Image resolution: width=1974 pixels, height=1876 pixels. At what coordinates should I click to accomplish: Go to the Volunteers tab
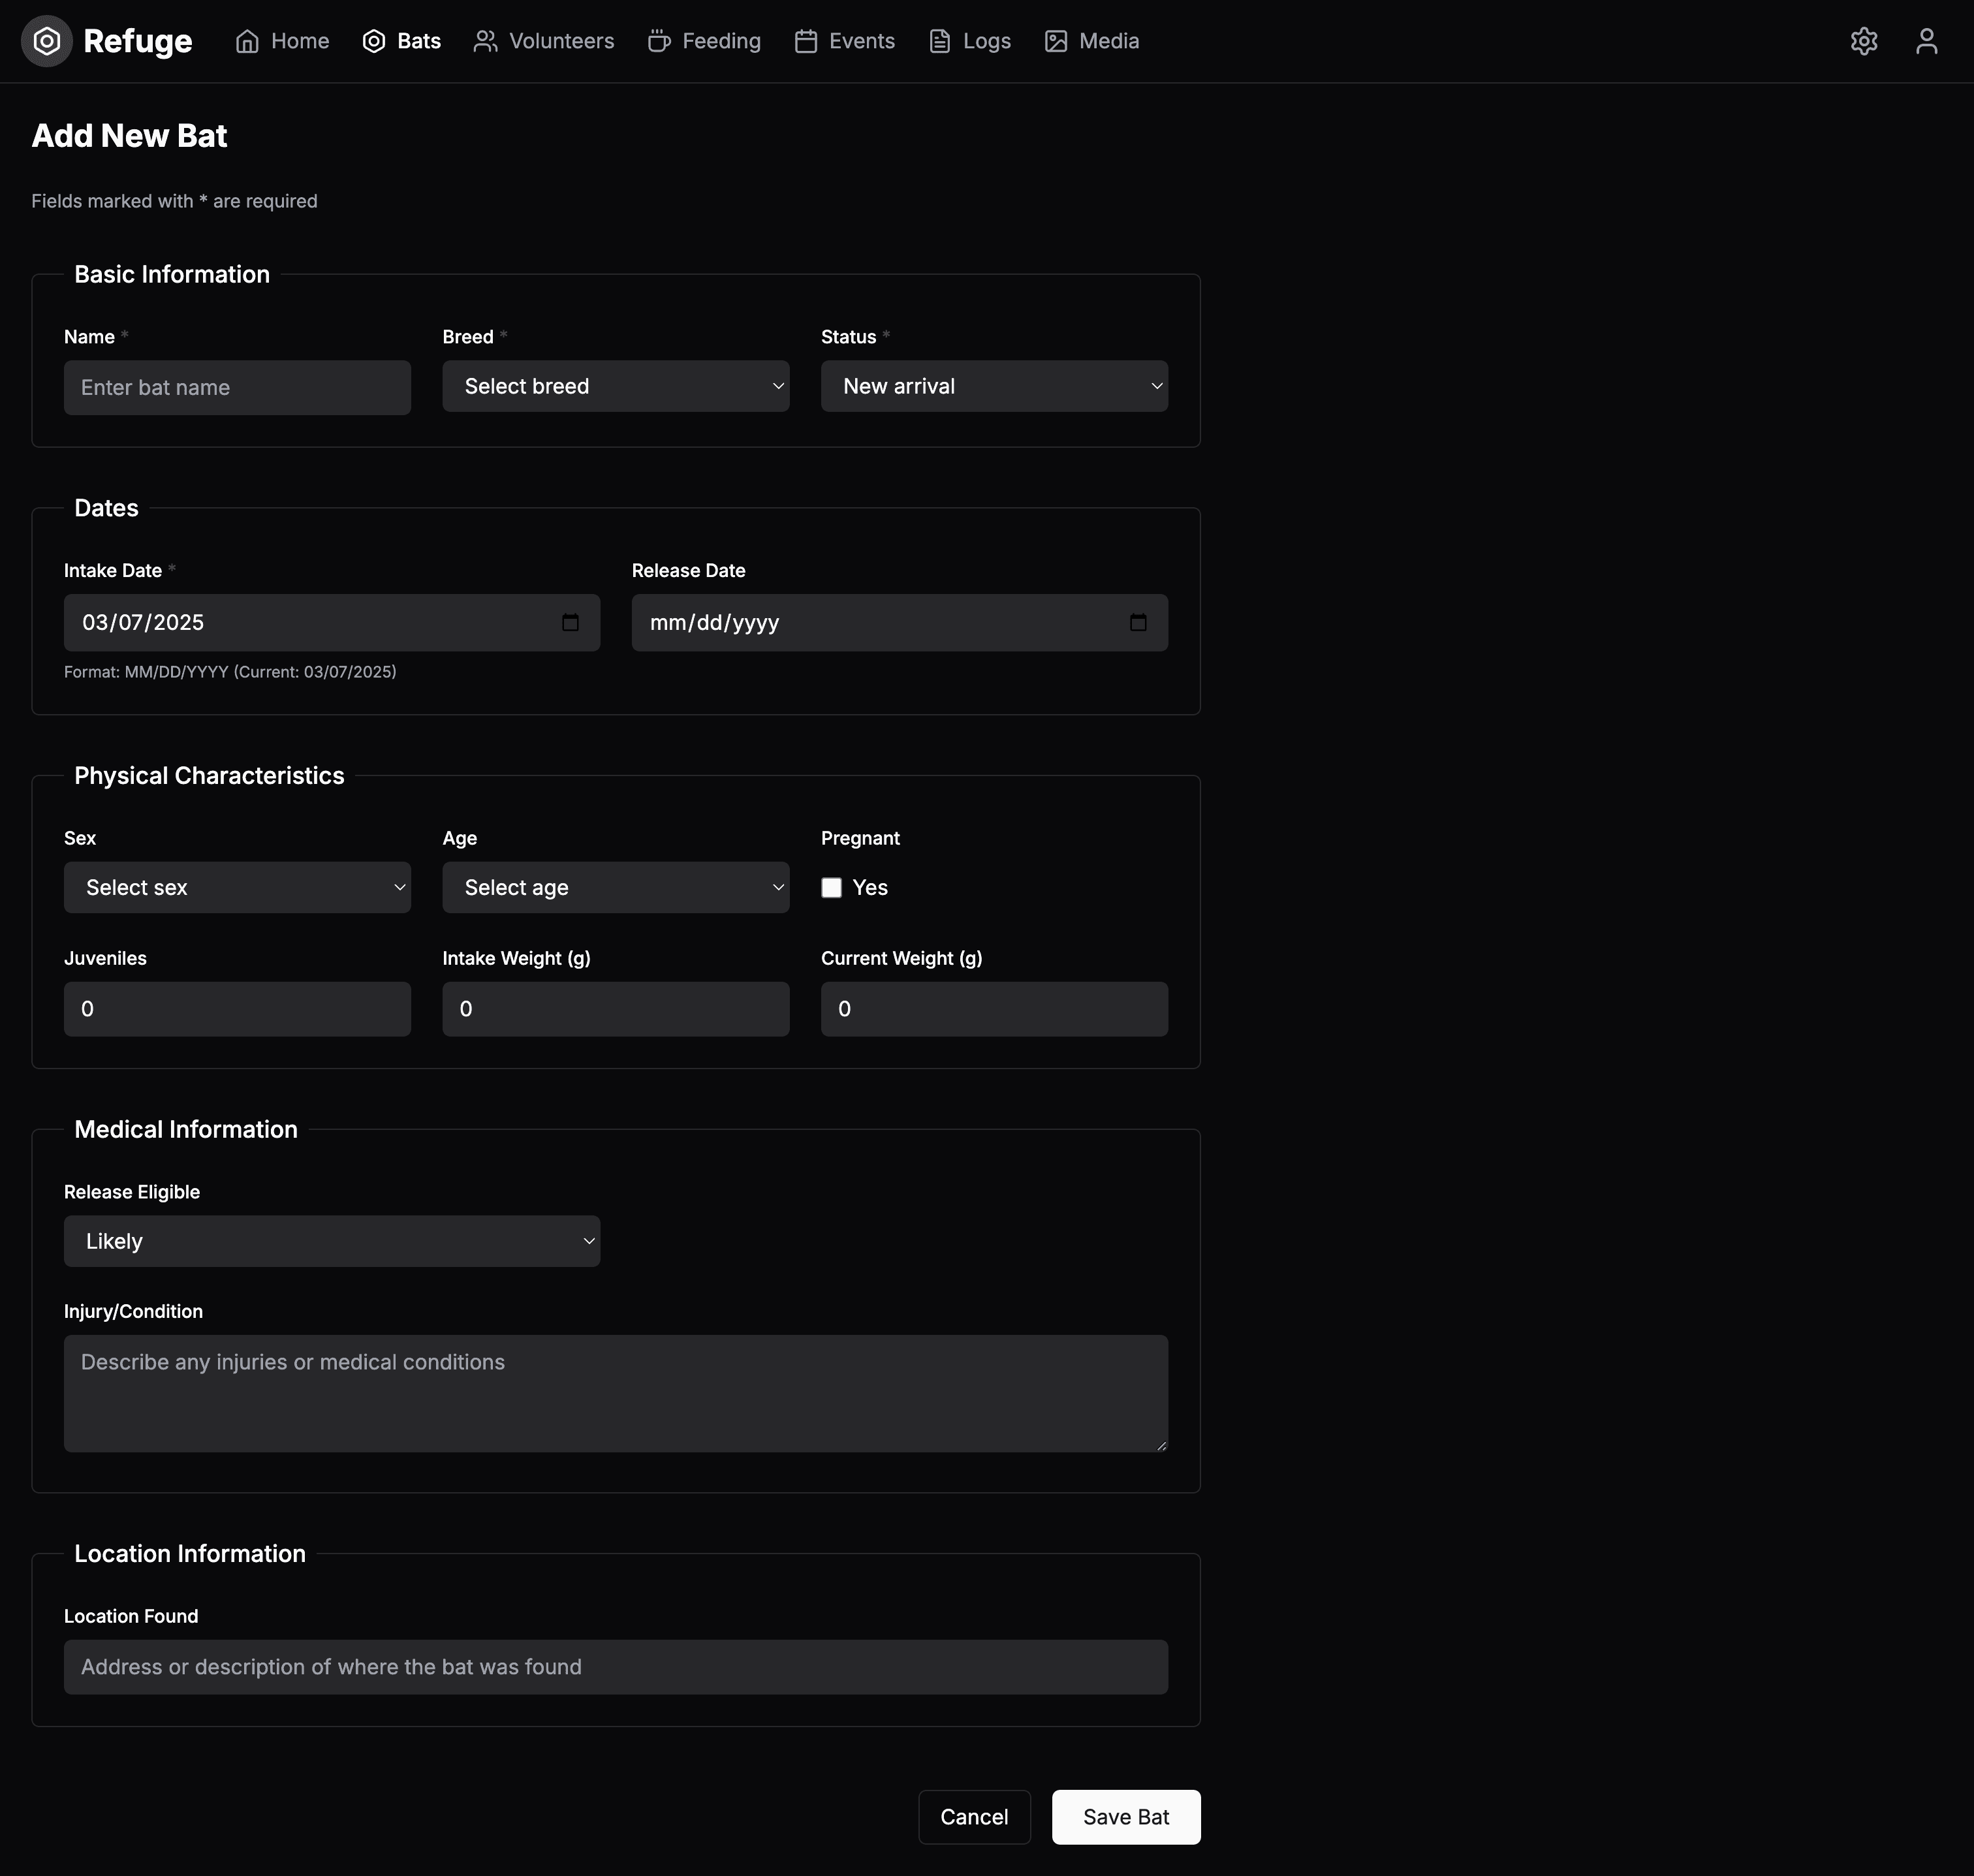544,41
